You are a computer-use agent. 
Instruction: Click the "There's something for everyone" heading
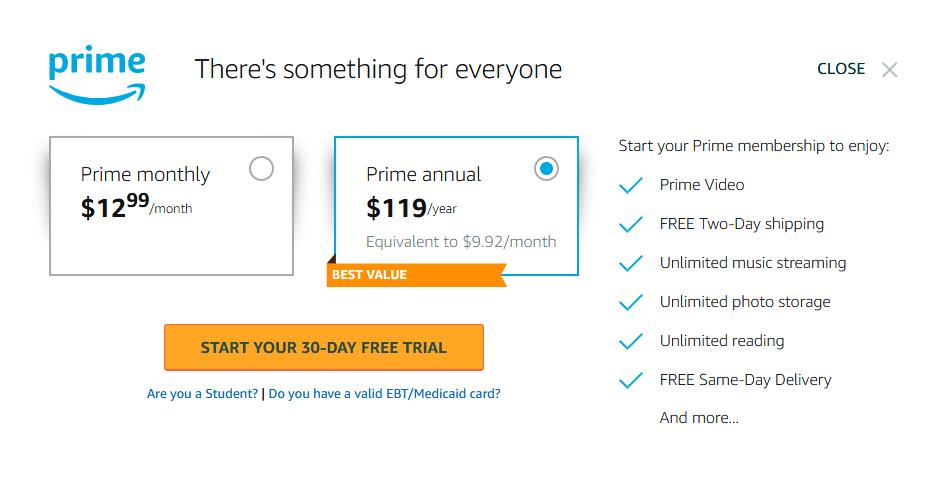coord(378,69)
